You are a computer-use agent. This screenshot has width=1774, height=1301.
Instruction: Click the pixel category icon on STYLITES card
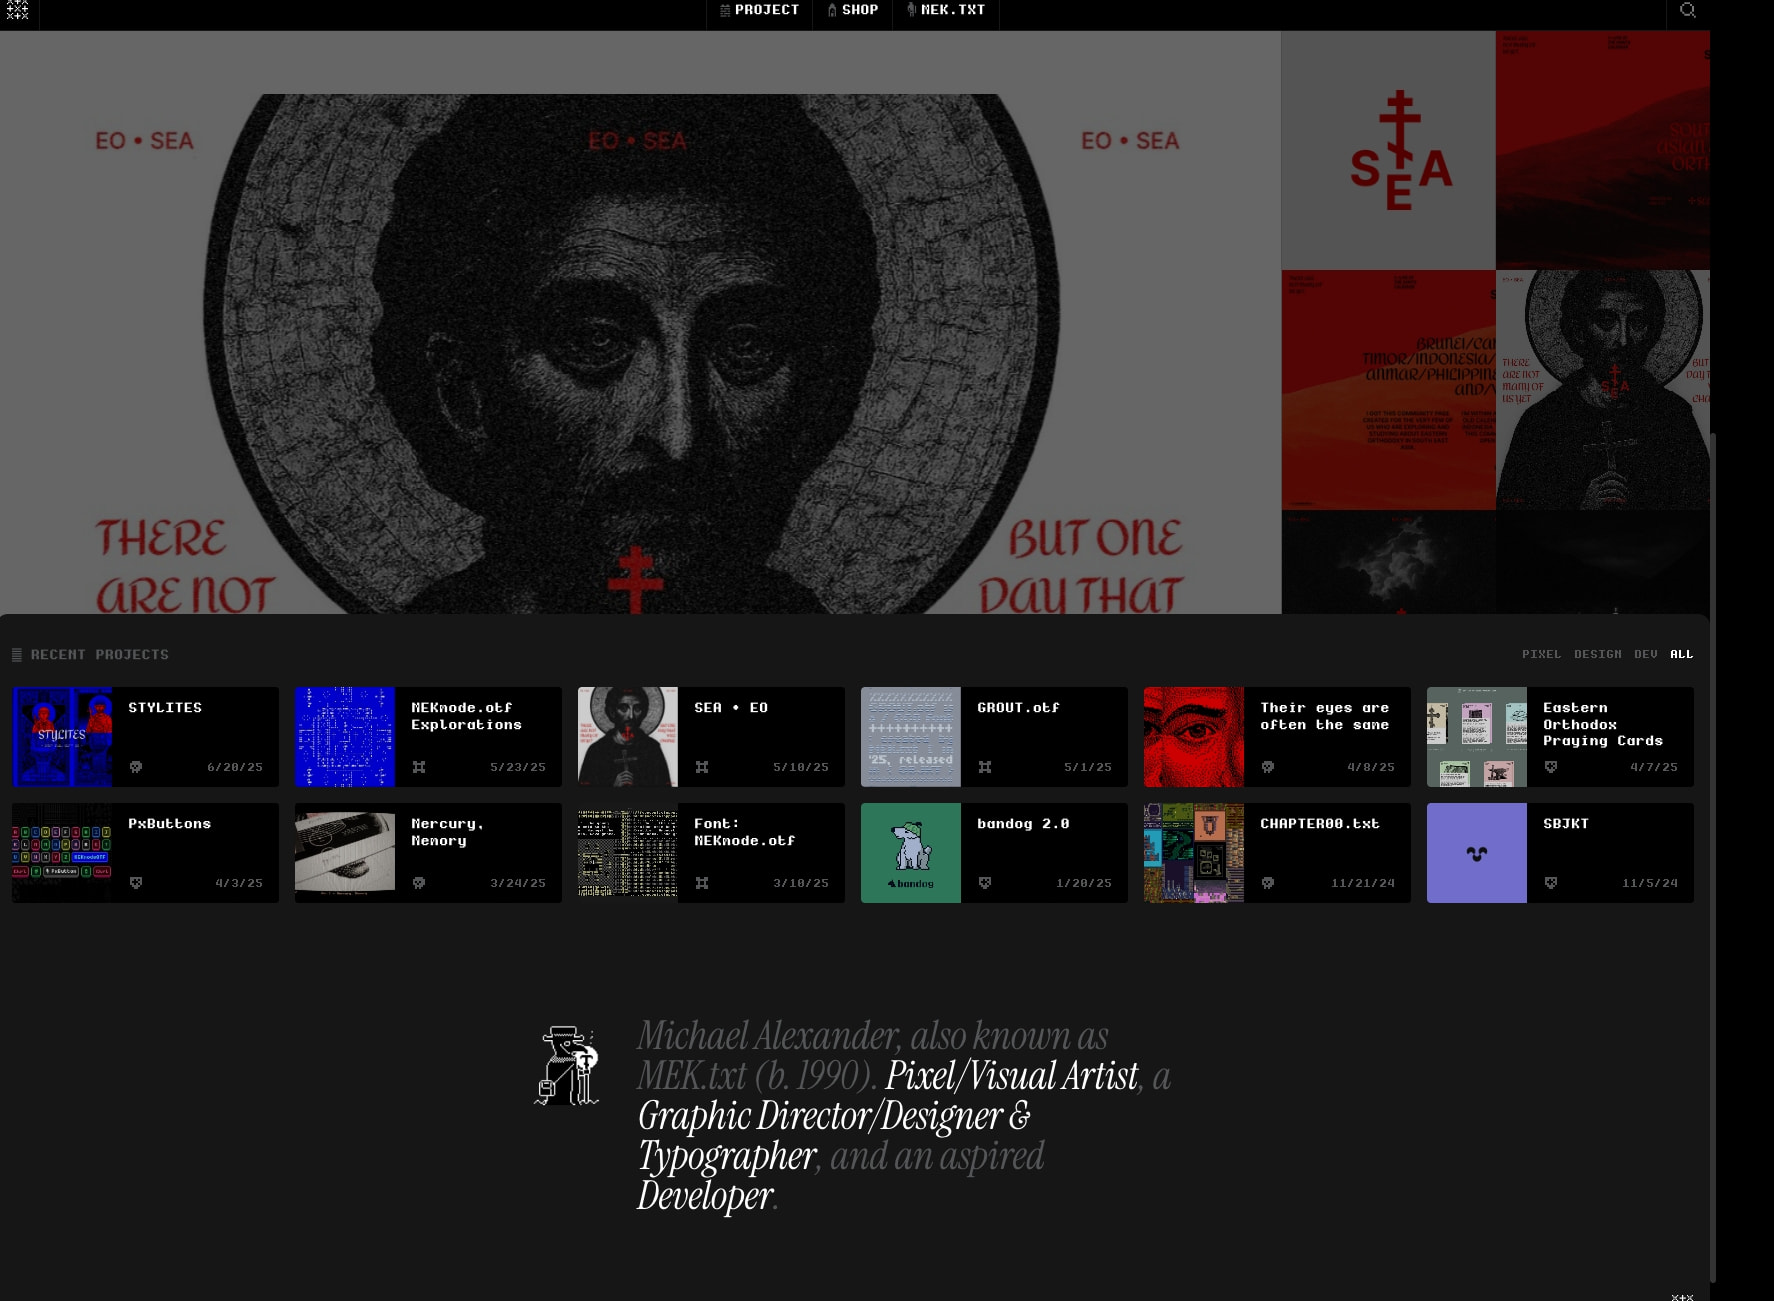pos(136,767)
